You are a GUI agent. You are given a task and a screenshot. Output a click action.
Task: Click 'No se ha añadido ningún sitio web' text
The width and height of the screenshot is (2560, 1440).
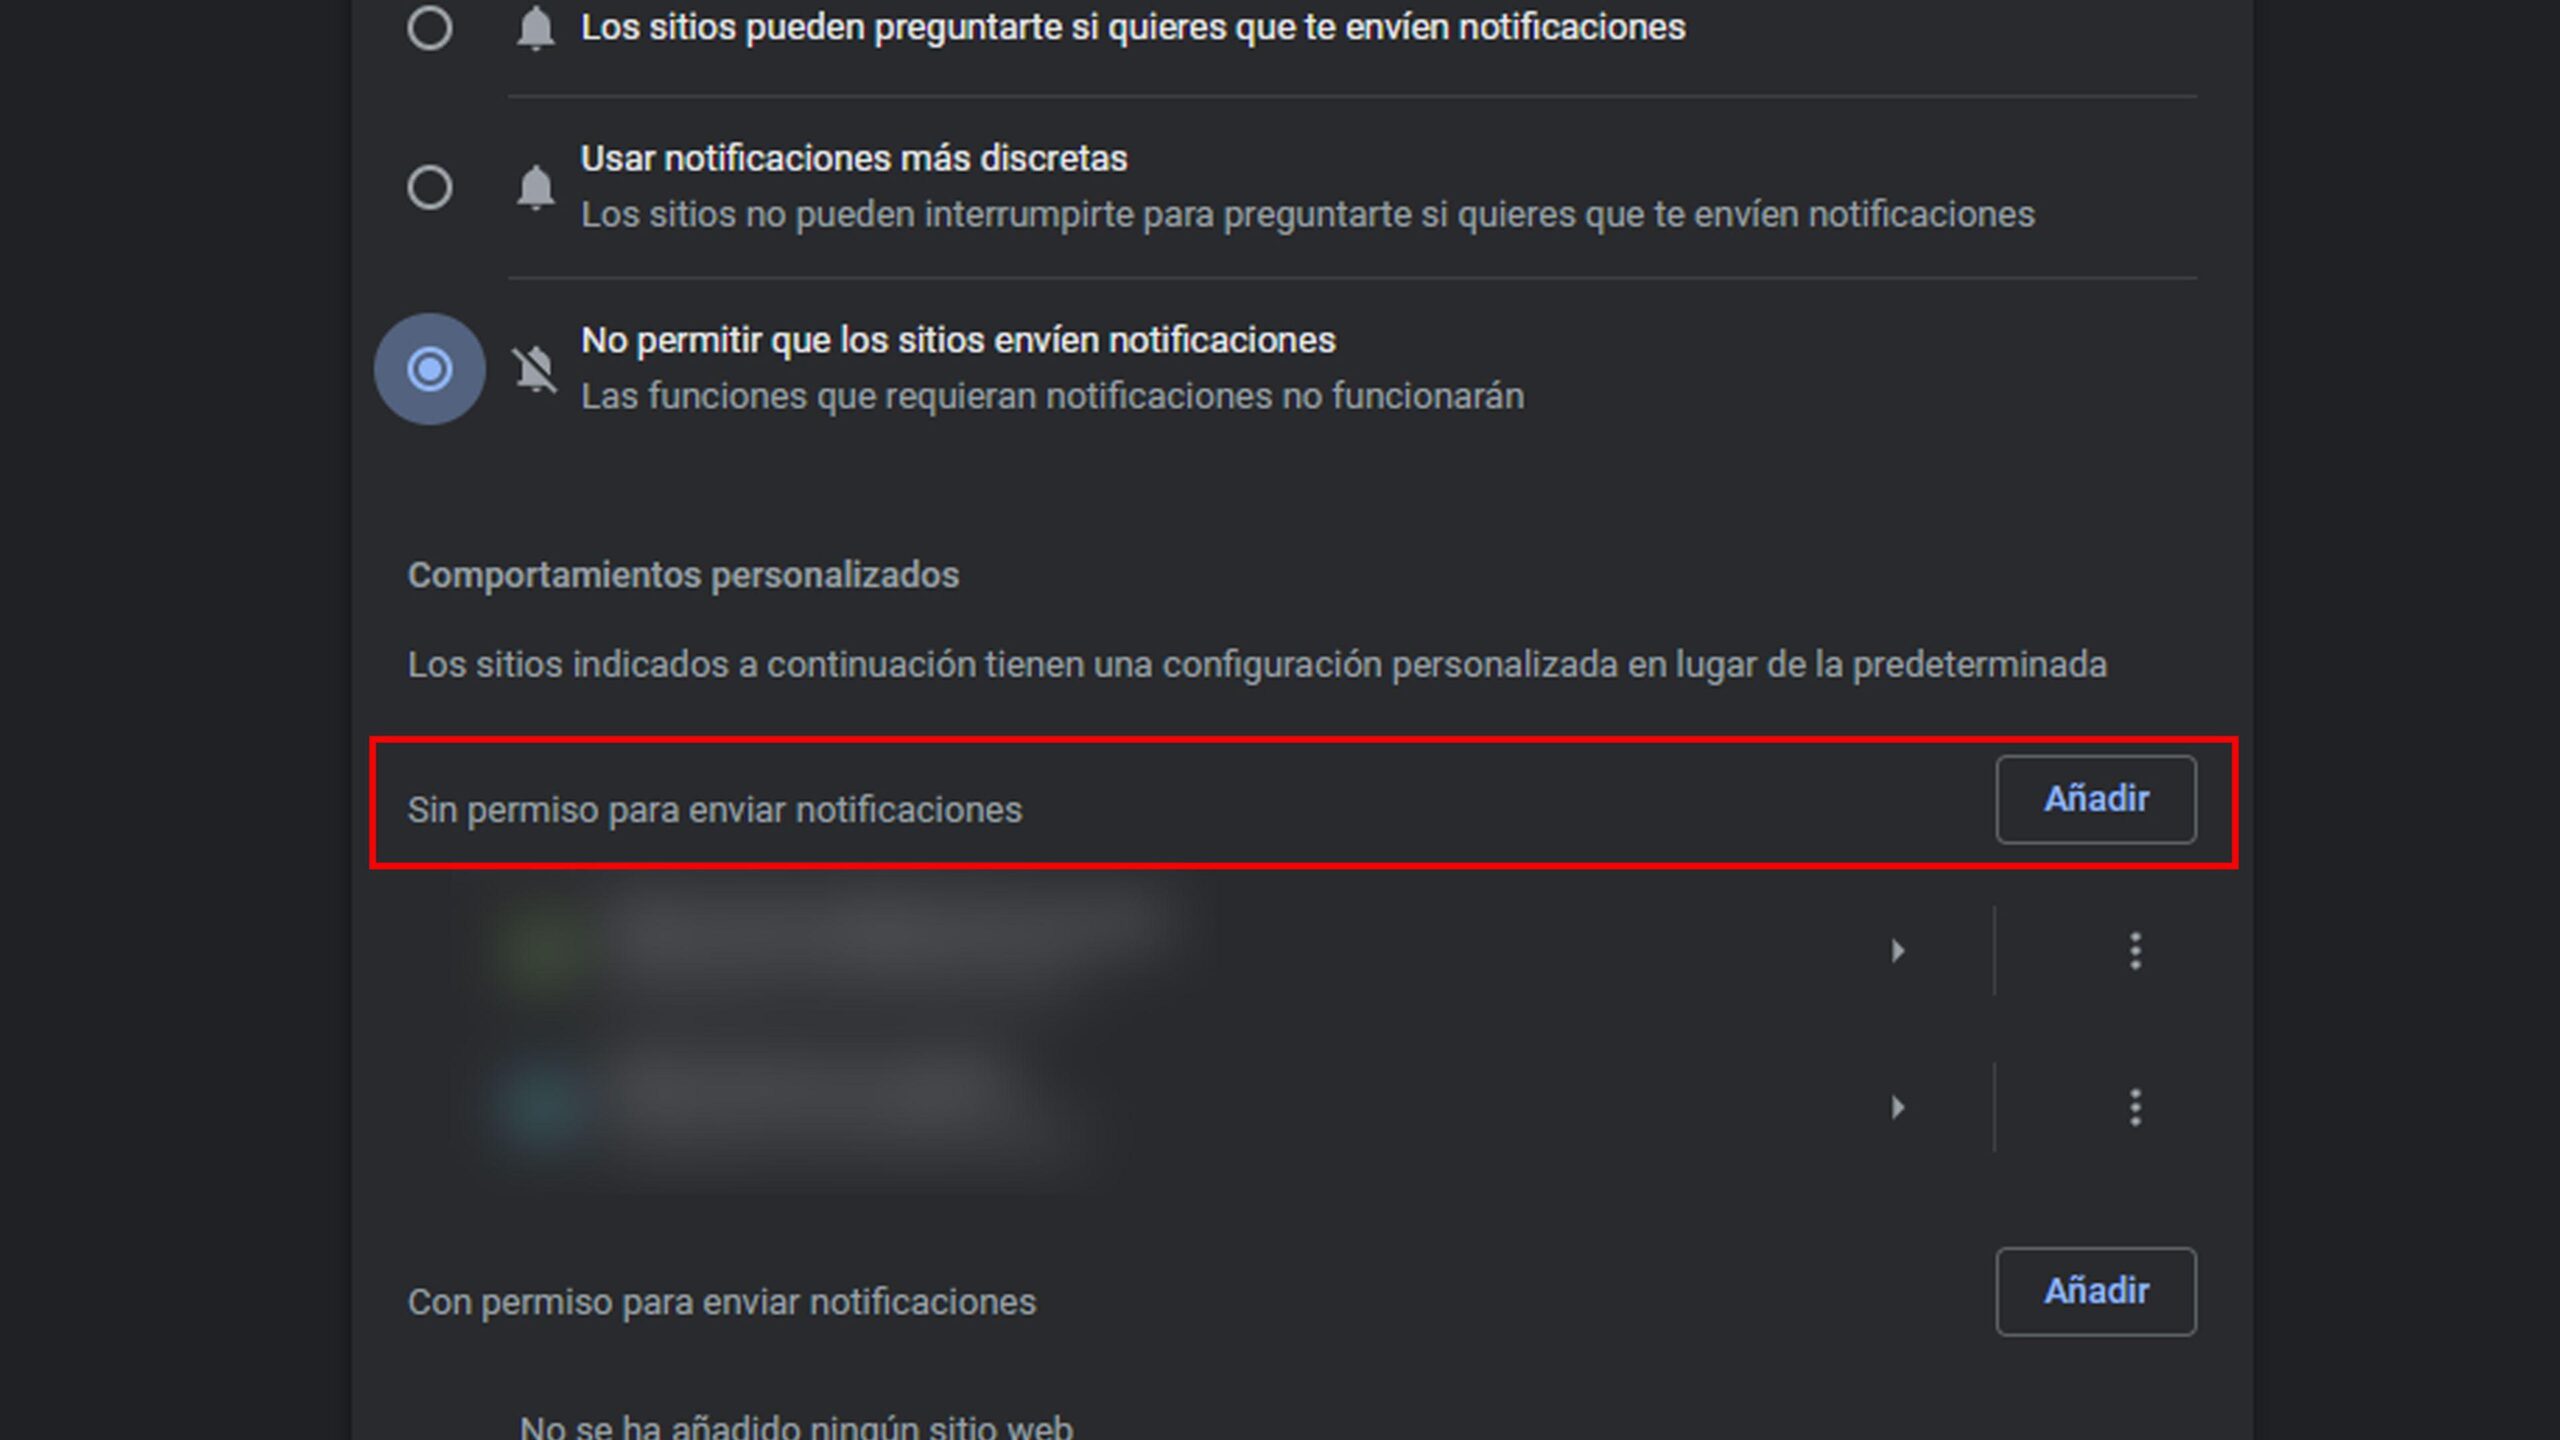[x=796, y=1425]
